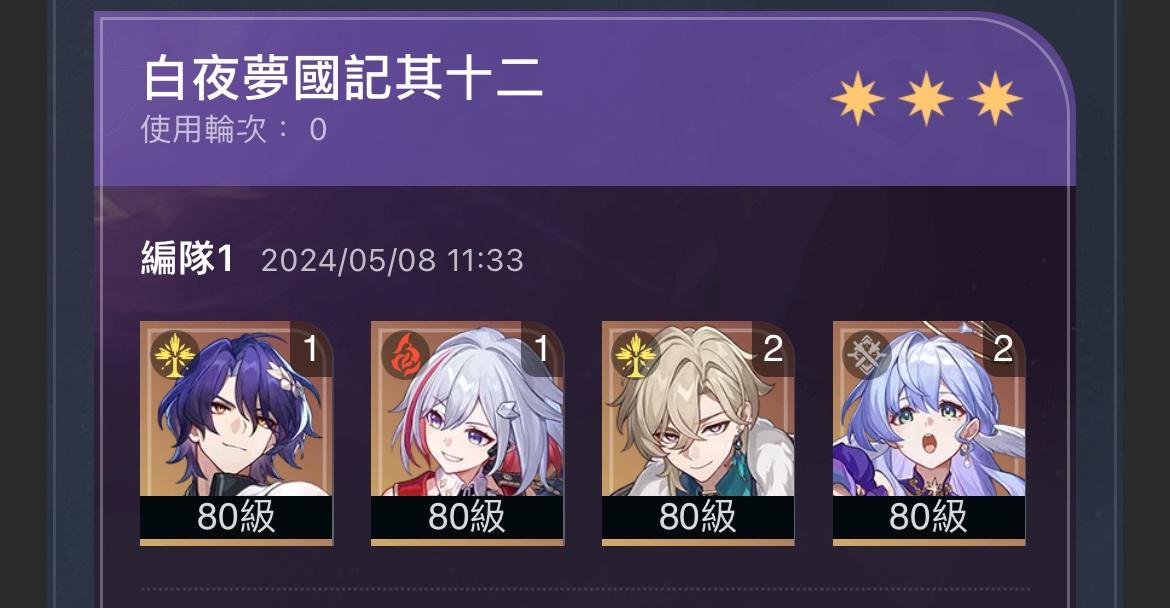
Task: Click the Nihility path icon on blond character
Action: pyautogui.click(x=636, y=355)
